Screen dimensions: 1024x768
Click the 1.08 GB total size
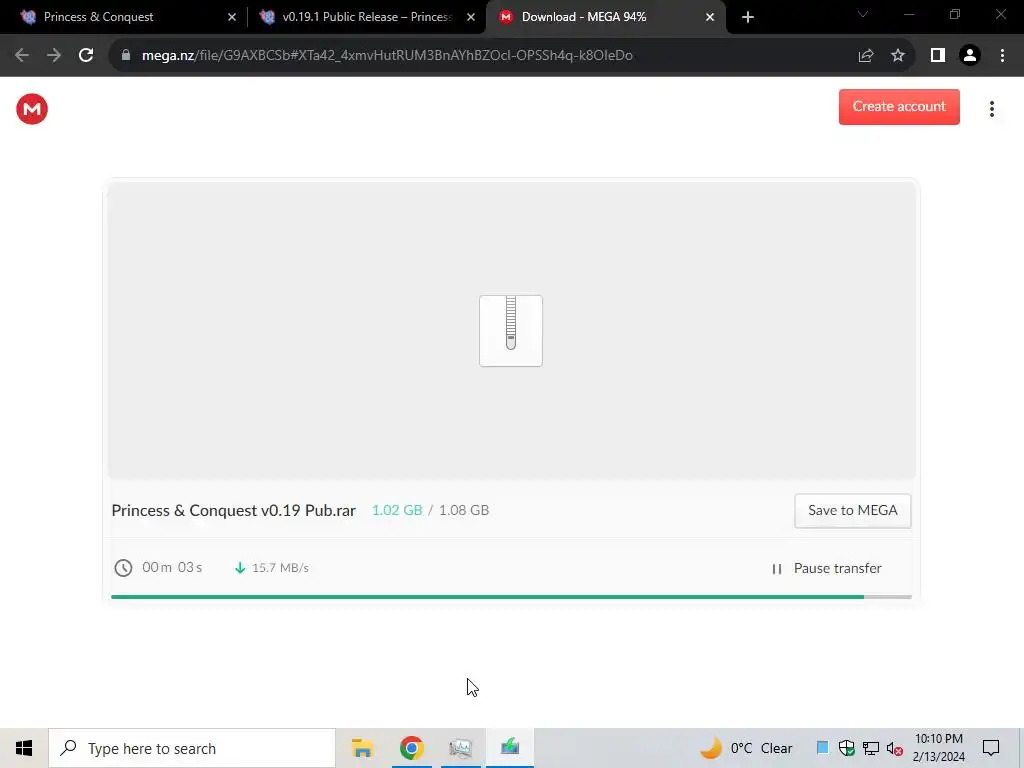(x=464, y=510)
